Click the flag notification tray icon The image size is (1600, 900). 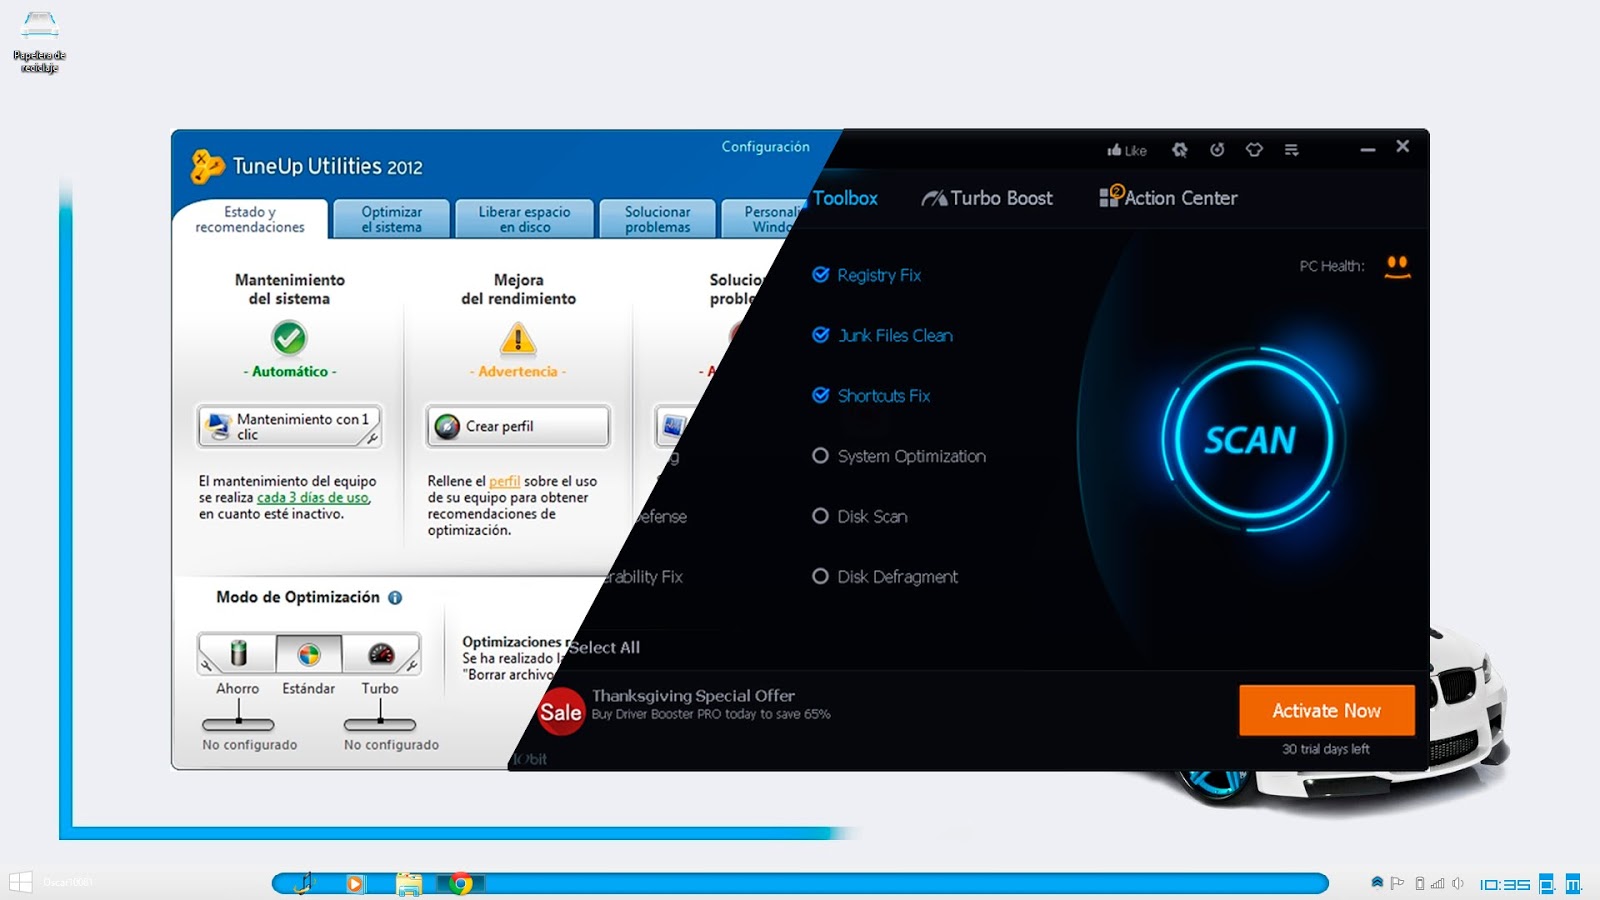[x=1397, y=883]
